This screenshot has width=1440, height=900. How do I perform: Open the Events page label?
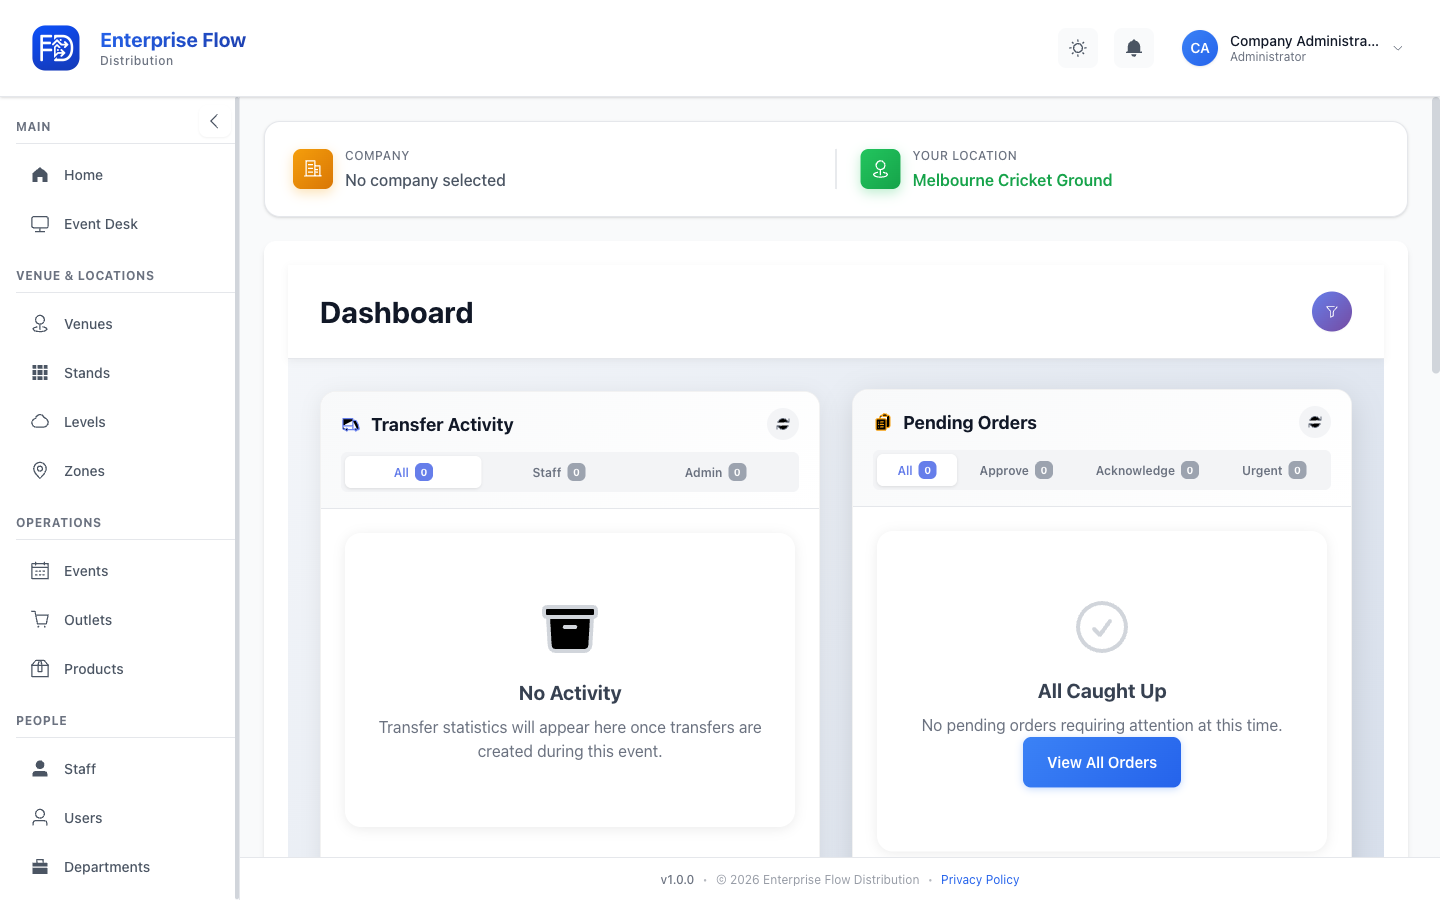pyautogui.click(x=86, y=571)
